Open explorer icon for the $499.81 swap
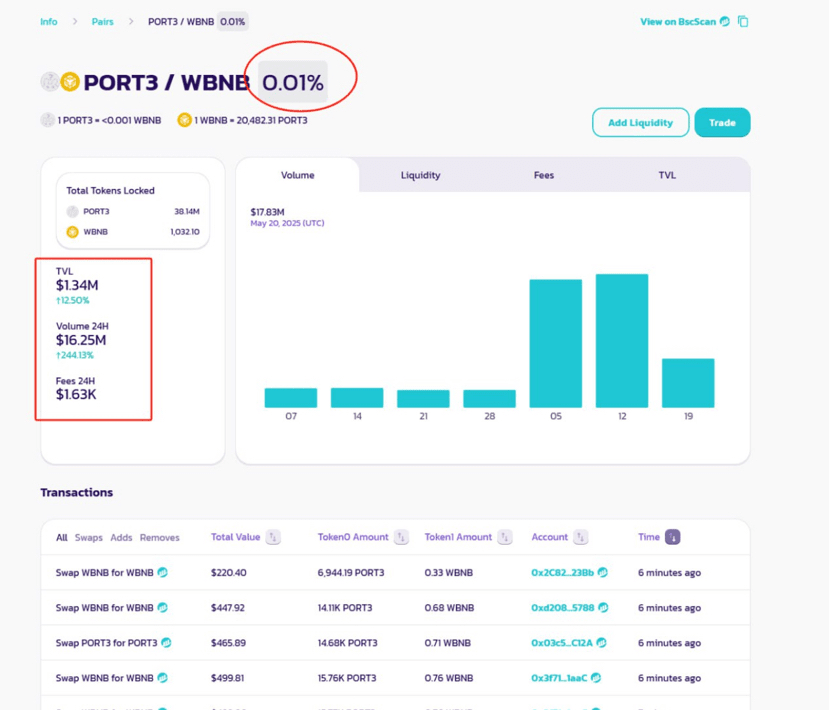The image size is (829, 710). tap(163, 678)
